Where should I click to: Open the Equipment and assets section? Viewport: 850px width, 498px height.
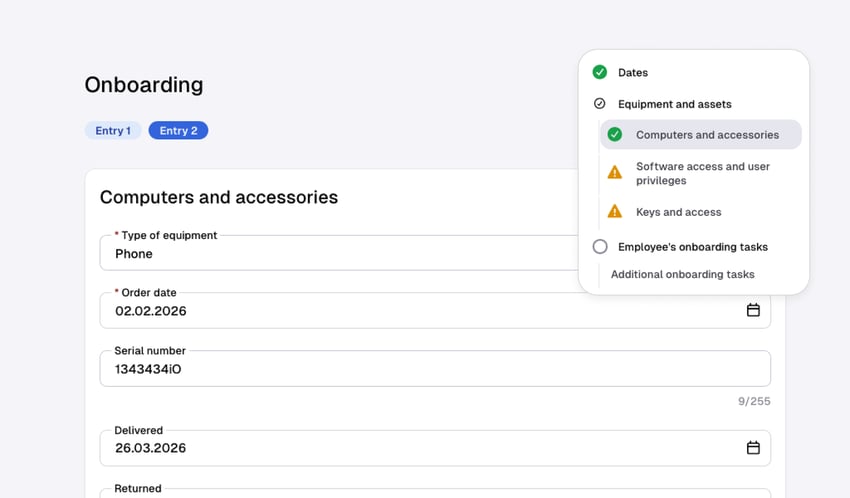[x=674, y=104]
